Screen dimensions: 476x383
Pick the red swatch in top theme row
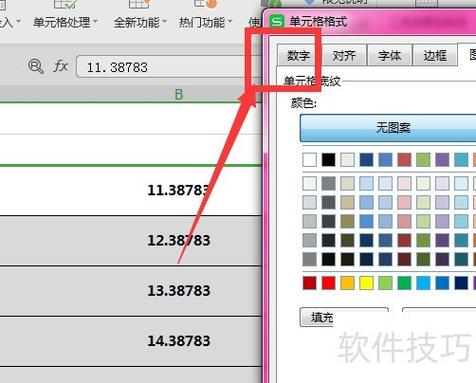[x=404, y=160]
